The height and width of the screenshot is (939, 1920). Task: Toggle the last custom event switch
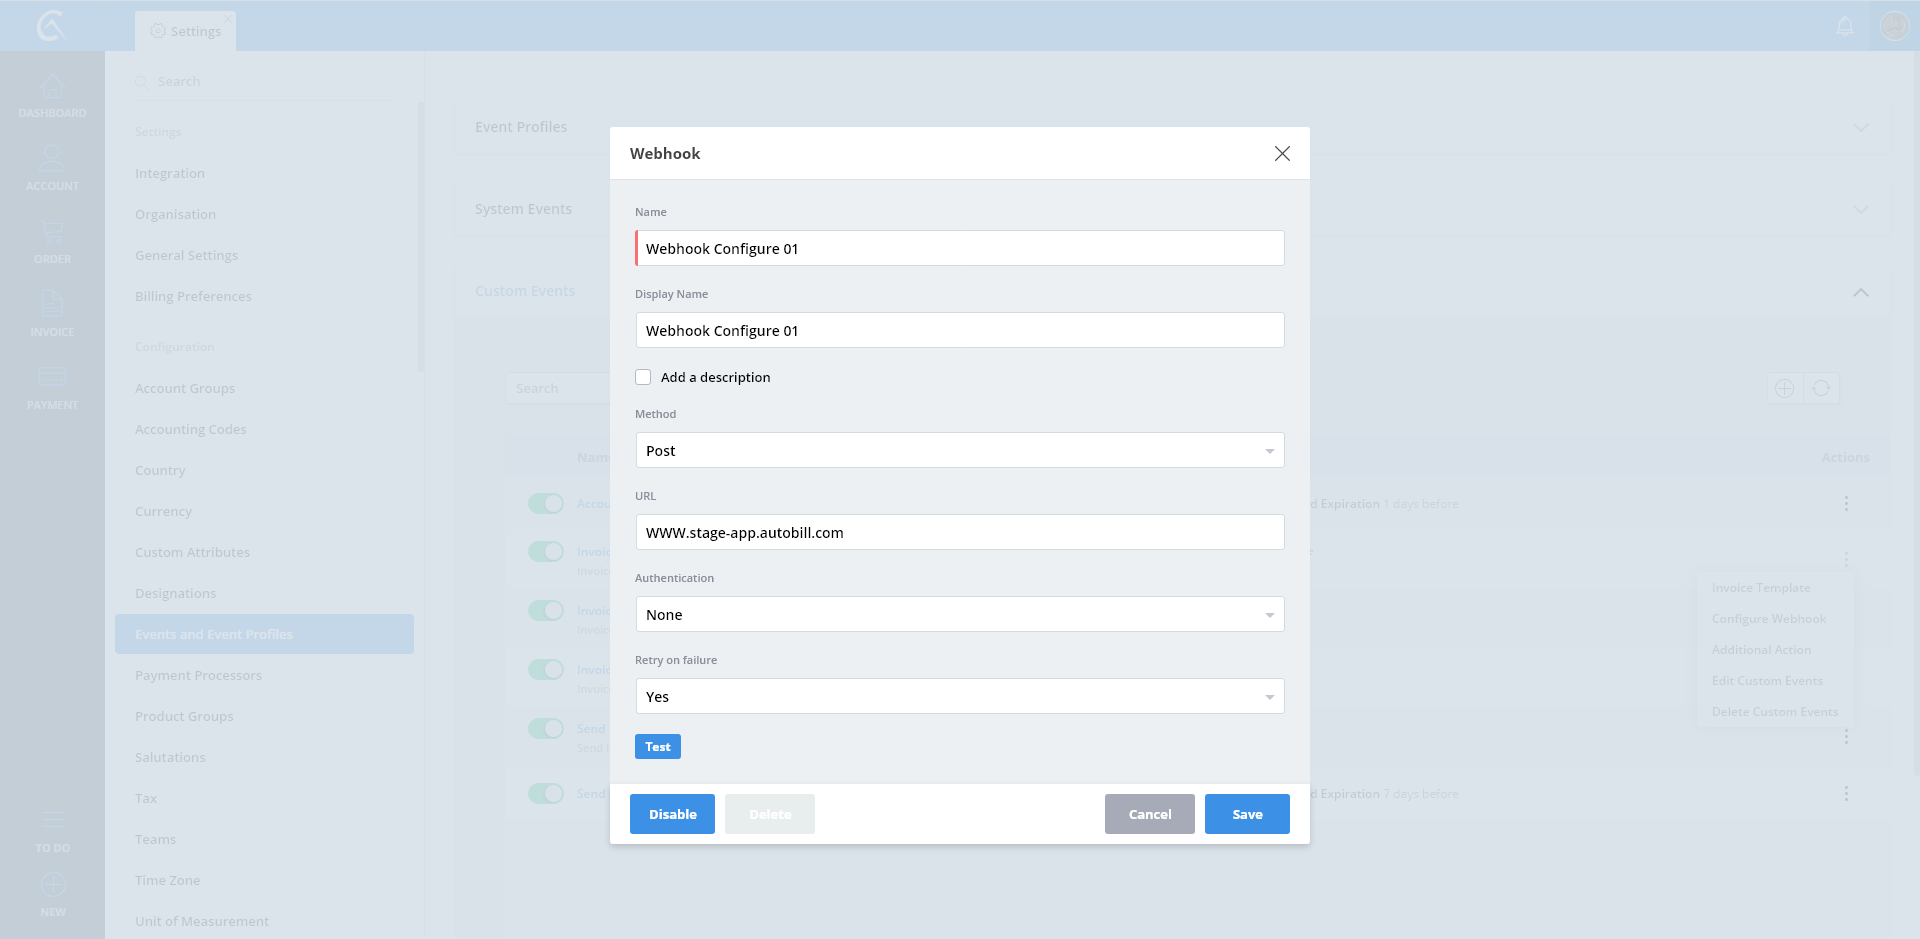pyautogui.click(x=546, y=794)
